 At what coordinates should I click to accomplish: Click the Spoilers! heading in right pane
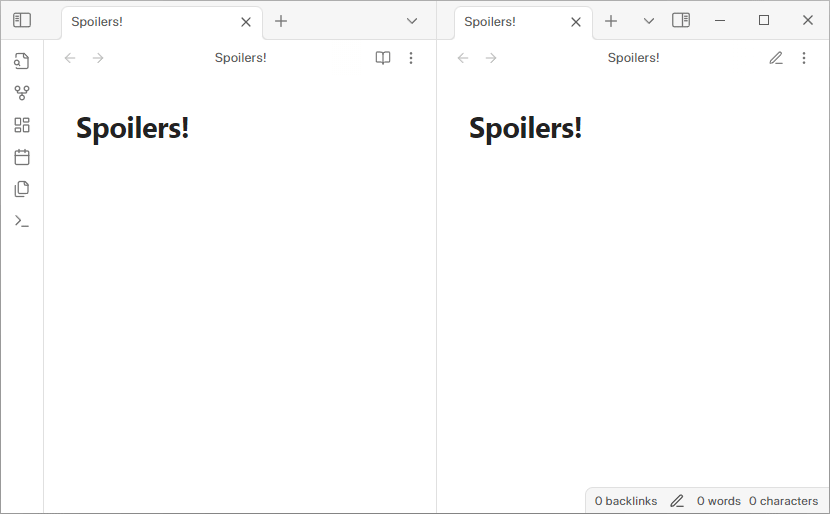click(x=525, y=128)
